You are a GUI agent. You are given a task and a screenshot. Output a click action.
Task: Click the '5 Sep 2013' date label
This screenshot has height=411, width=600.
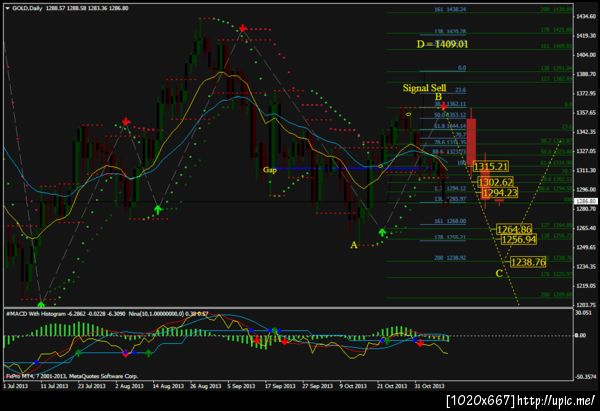[x=241, y=386]
